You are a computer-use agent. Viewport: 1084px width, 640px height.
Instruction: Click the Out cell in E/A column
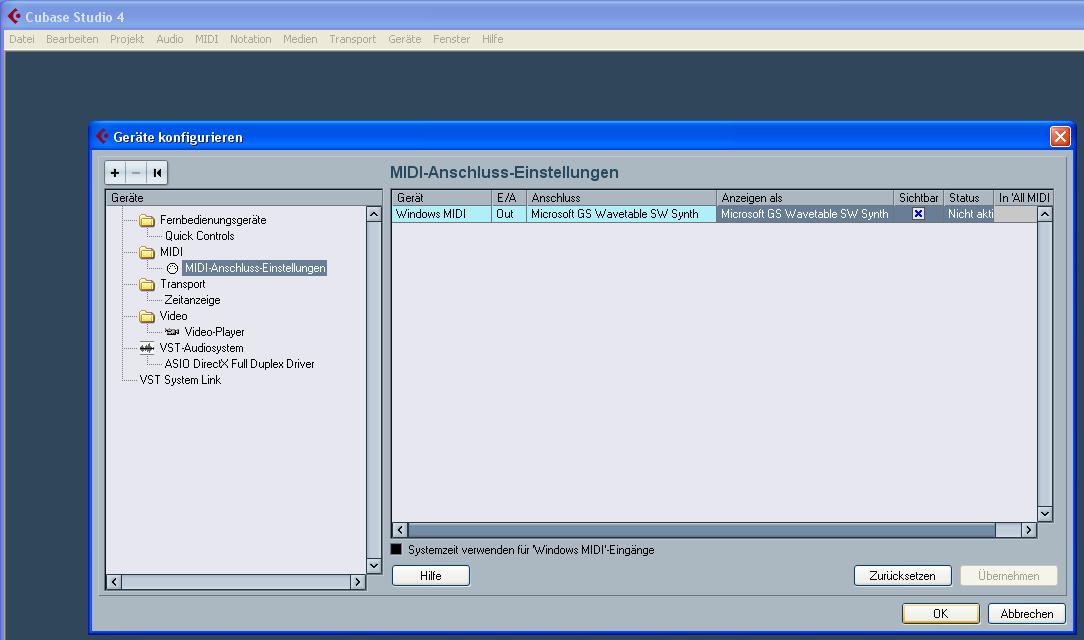tap(509, 214)
